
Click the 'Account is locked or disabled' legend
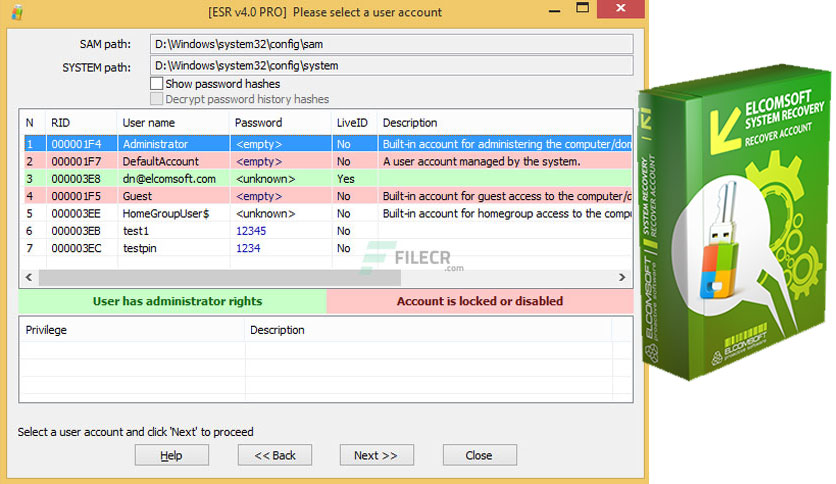click(x=480, y=301)
